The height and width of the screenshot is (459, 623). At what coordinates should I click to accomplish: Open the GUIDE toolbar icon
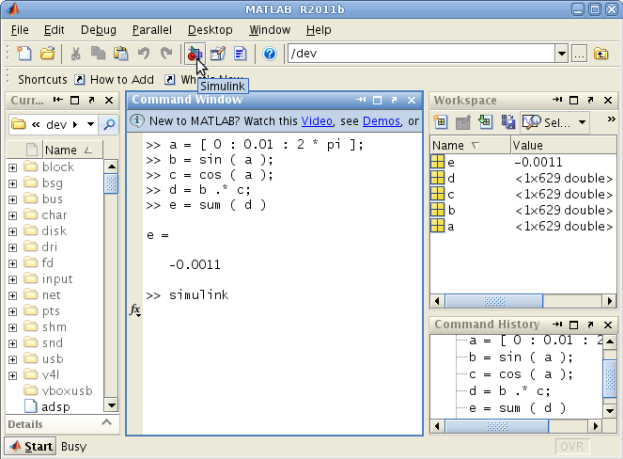pyautogui.click(x=218, y=53)
